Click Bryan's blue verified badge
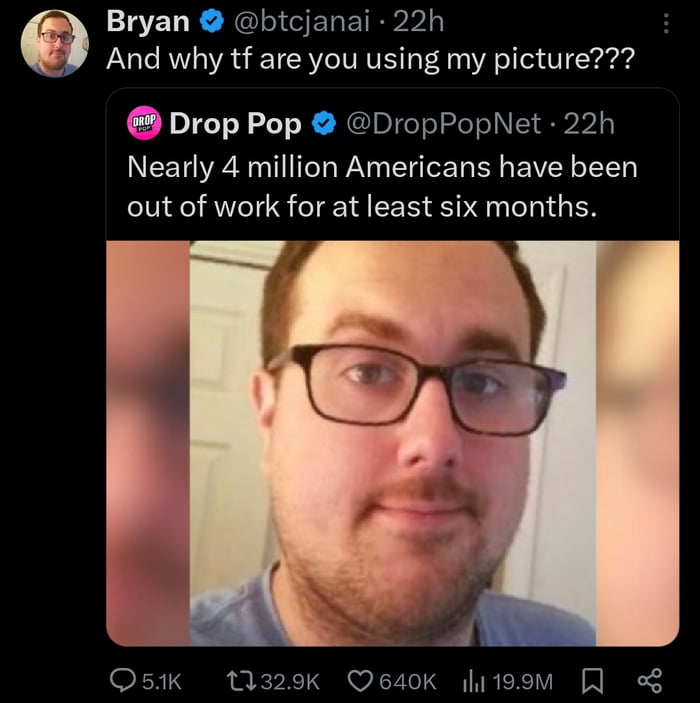Screen dimensions: 700x703 click(x=211, y=21)
